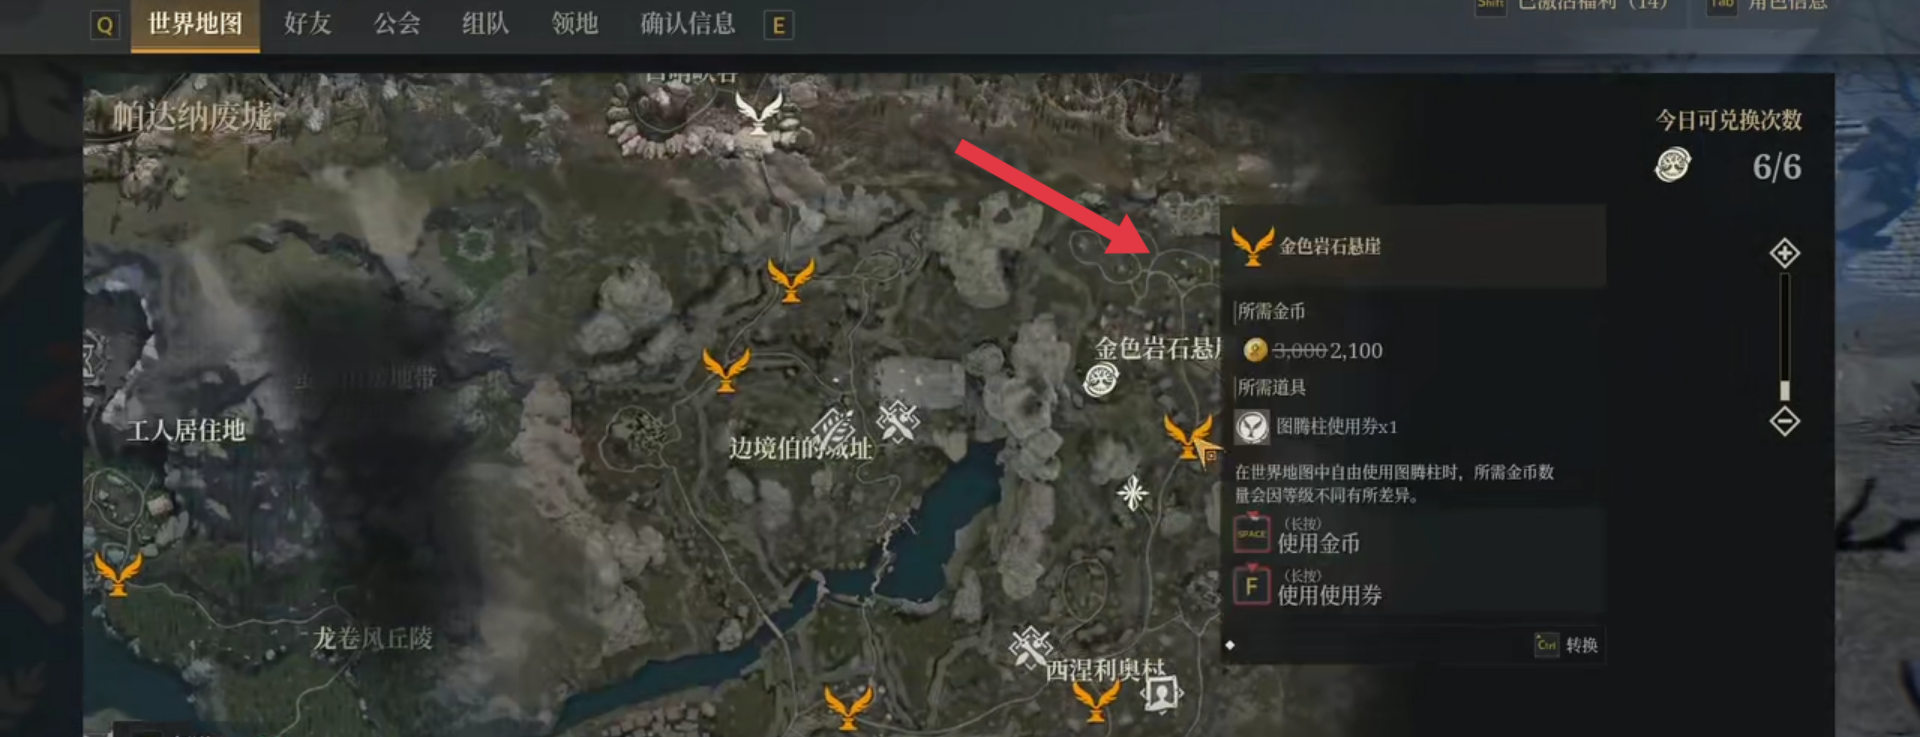
Task: Click the crossed-swords icon near 西涅利奥村
Action: point(1030,647)
